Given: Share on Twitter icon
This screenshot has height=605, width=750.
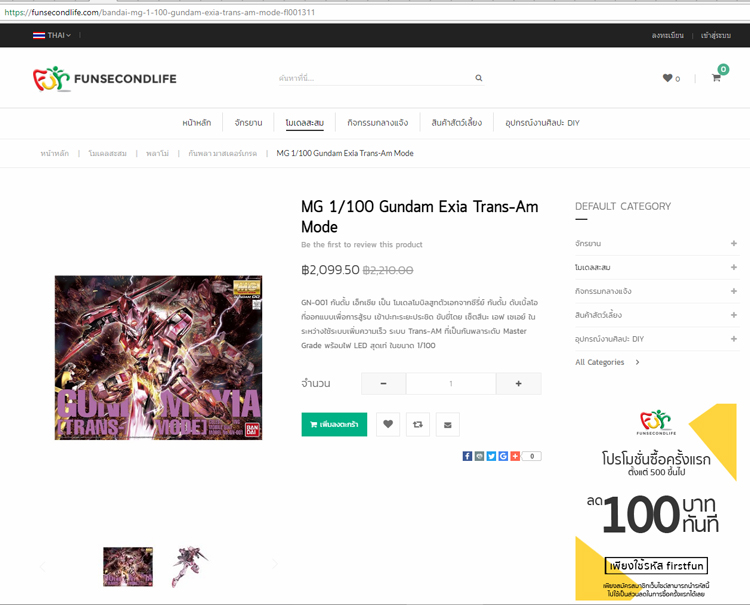Looking at the screenshot, I should pos(491,456).
